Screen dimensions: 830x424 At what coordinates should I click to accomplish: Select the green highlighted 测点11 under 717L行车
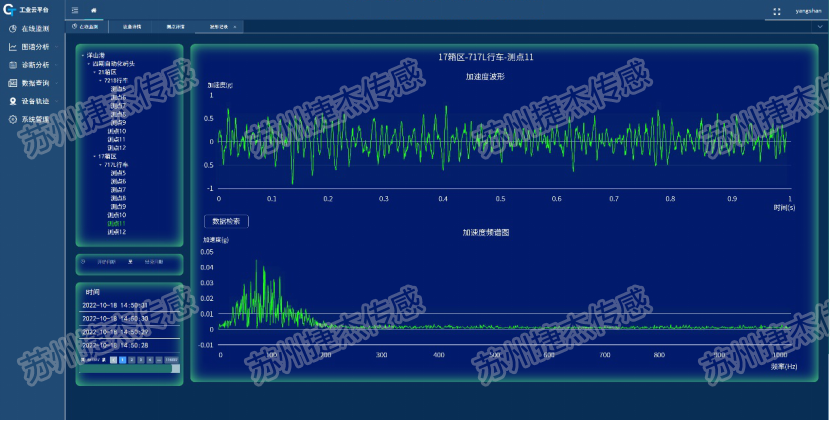coord(116,223)
